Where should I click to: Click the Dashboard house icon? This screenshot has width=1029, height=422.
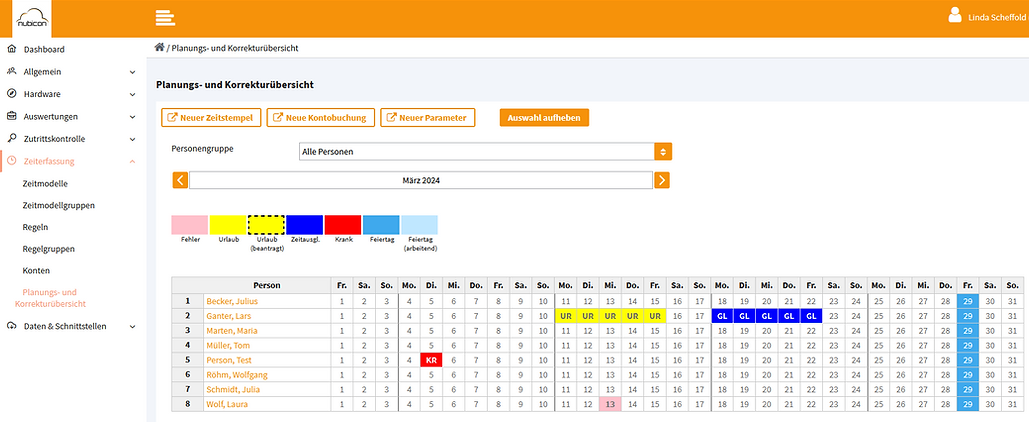tap(11, 49)
